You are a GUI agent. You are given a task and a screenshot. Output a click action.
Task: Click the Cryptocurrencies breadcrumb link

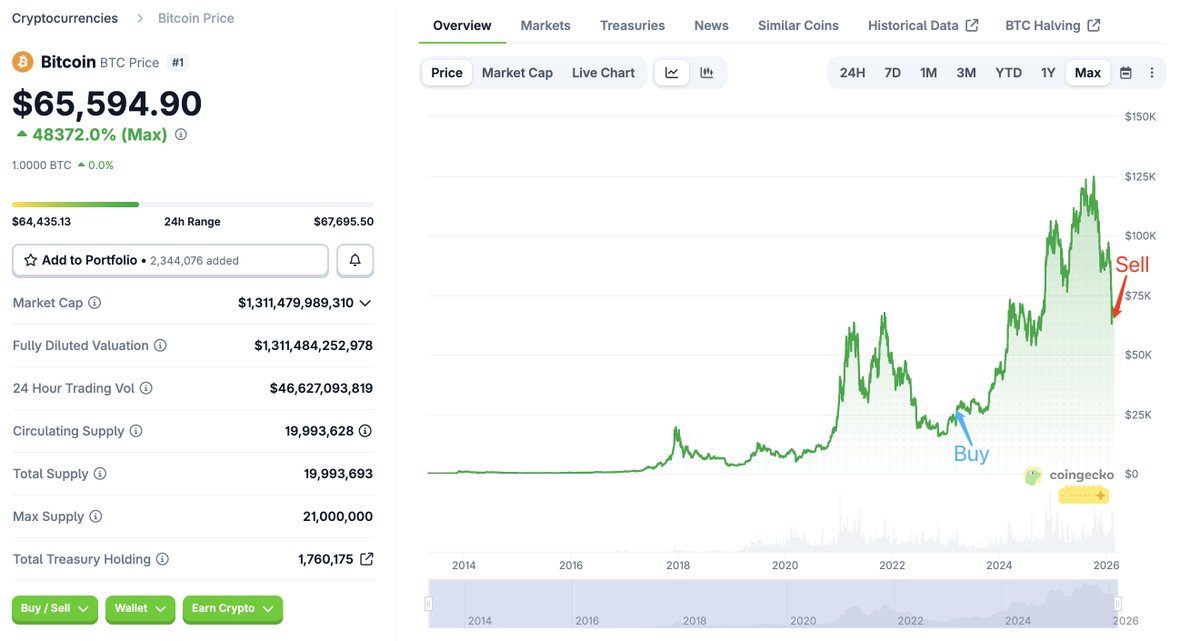(x=64, y=18)
